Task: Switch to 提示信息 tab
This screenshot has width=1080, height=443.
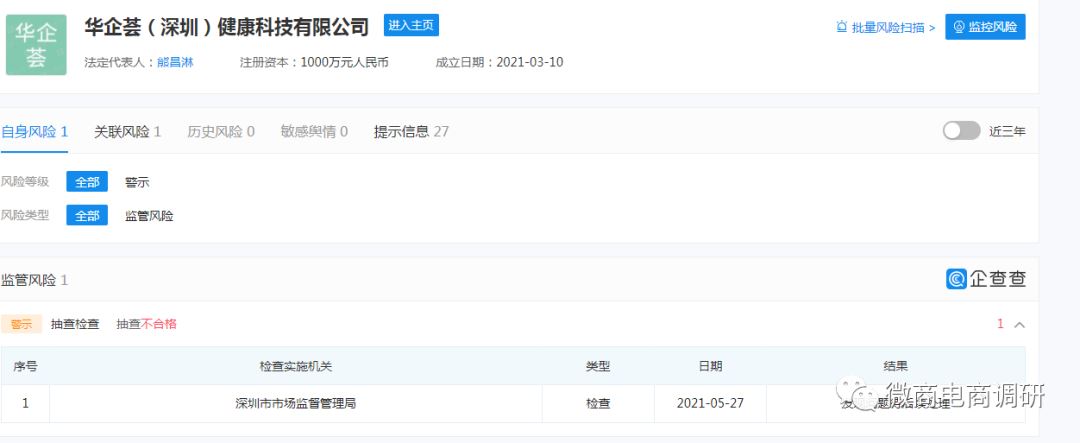Action: (x=411, y=132)
